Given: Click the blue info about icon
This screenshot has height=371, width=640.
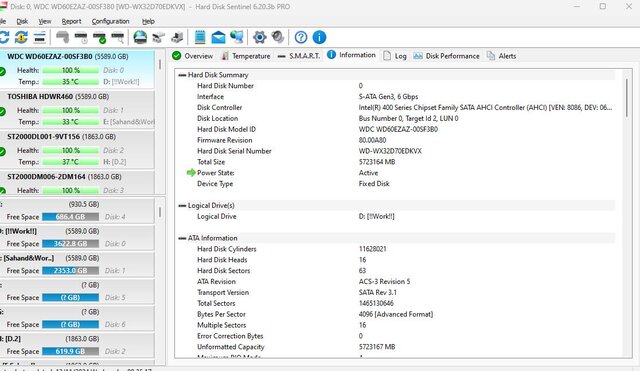Looking at the screenshot, I should tap(319, 38).
